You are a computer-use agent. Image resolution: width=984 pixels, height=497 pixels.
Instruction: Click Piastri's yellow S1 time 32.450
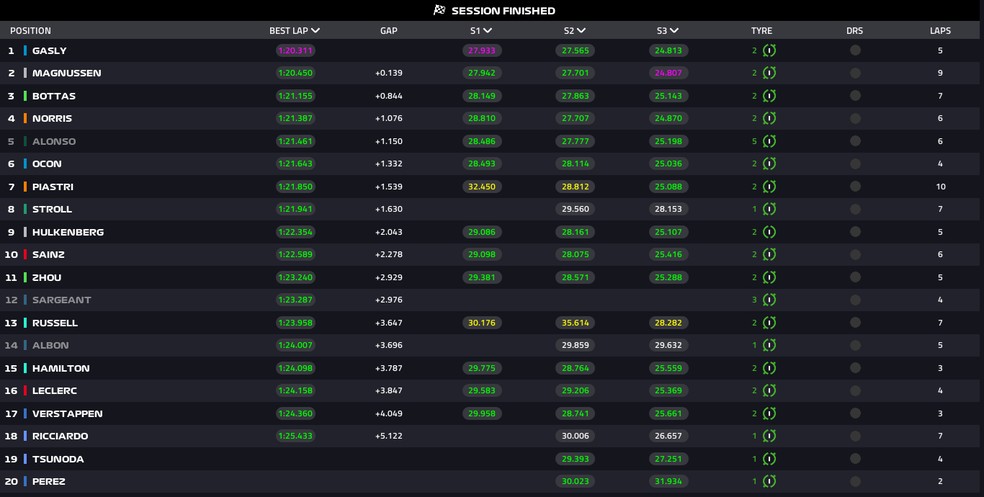click(481, 186)
